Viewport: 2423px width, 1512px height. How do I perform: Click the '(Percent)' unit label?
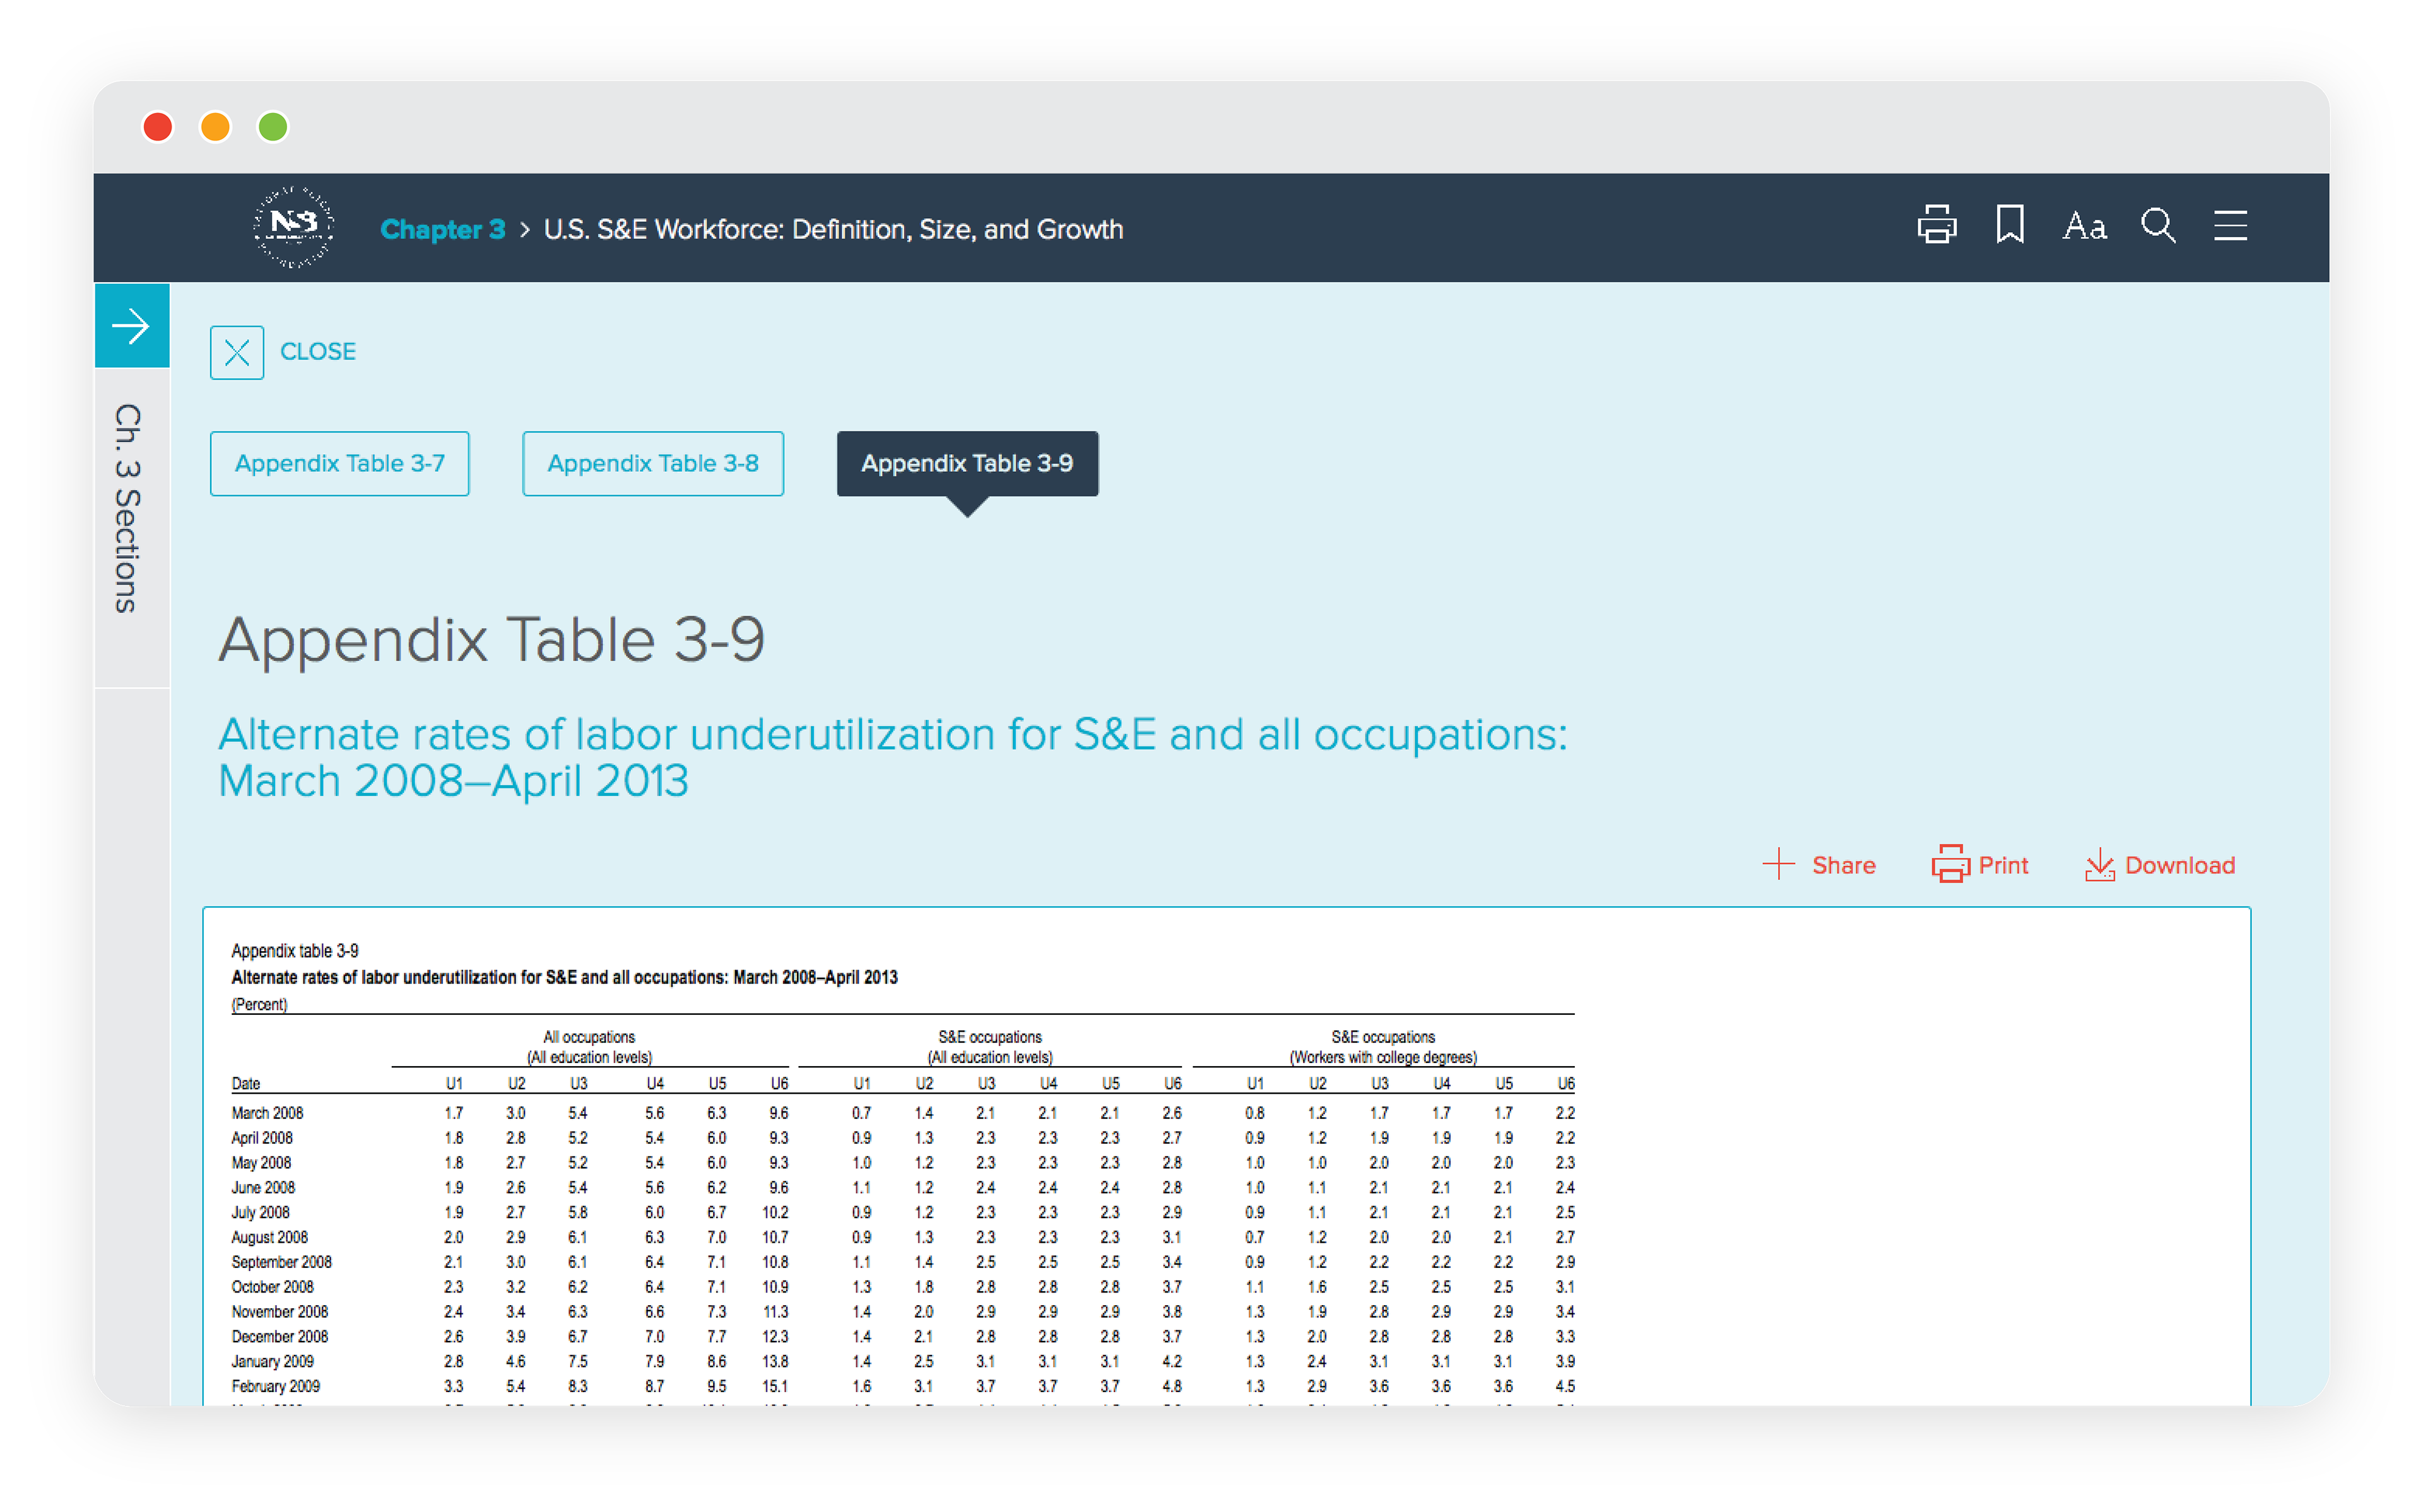click(259, 1005)
